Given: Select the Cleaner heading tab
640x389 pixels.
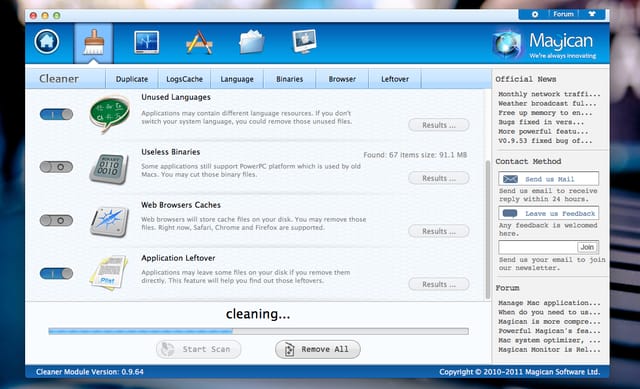Looking at the screenshot, I should [x=59, y=79].
